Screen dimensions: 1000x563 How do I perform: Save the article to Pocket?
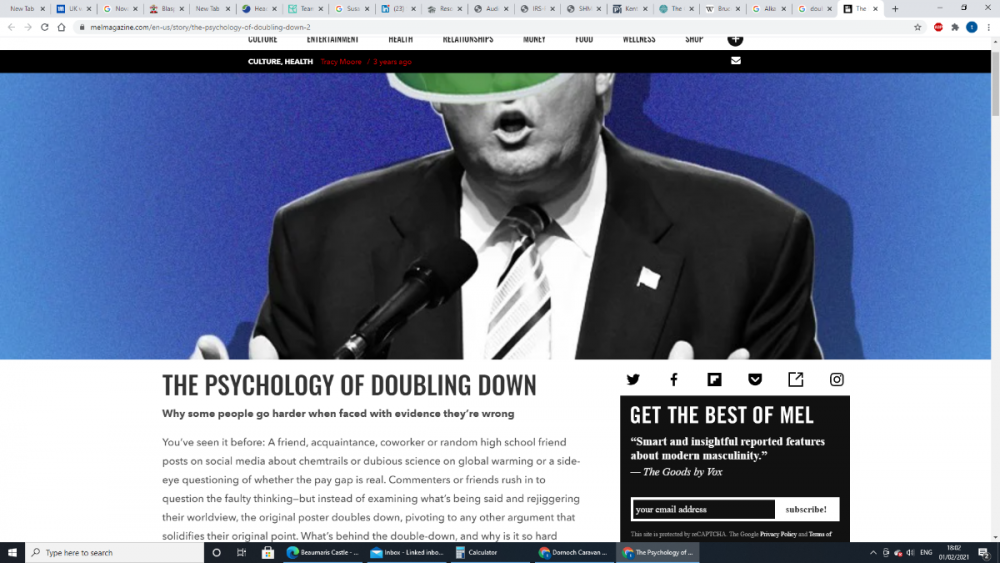coord(755,380)
